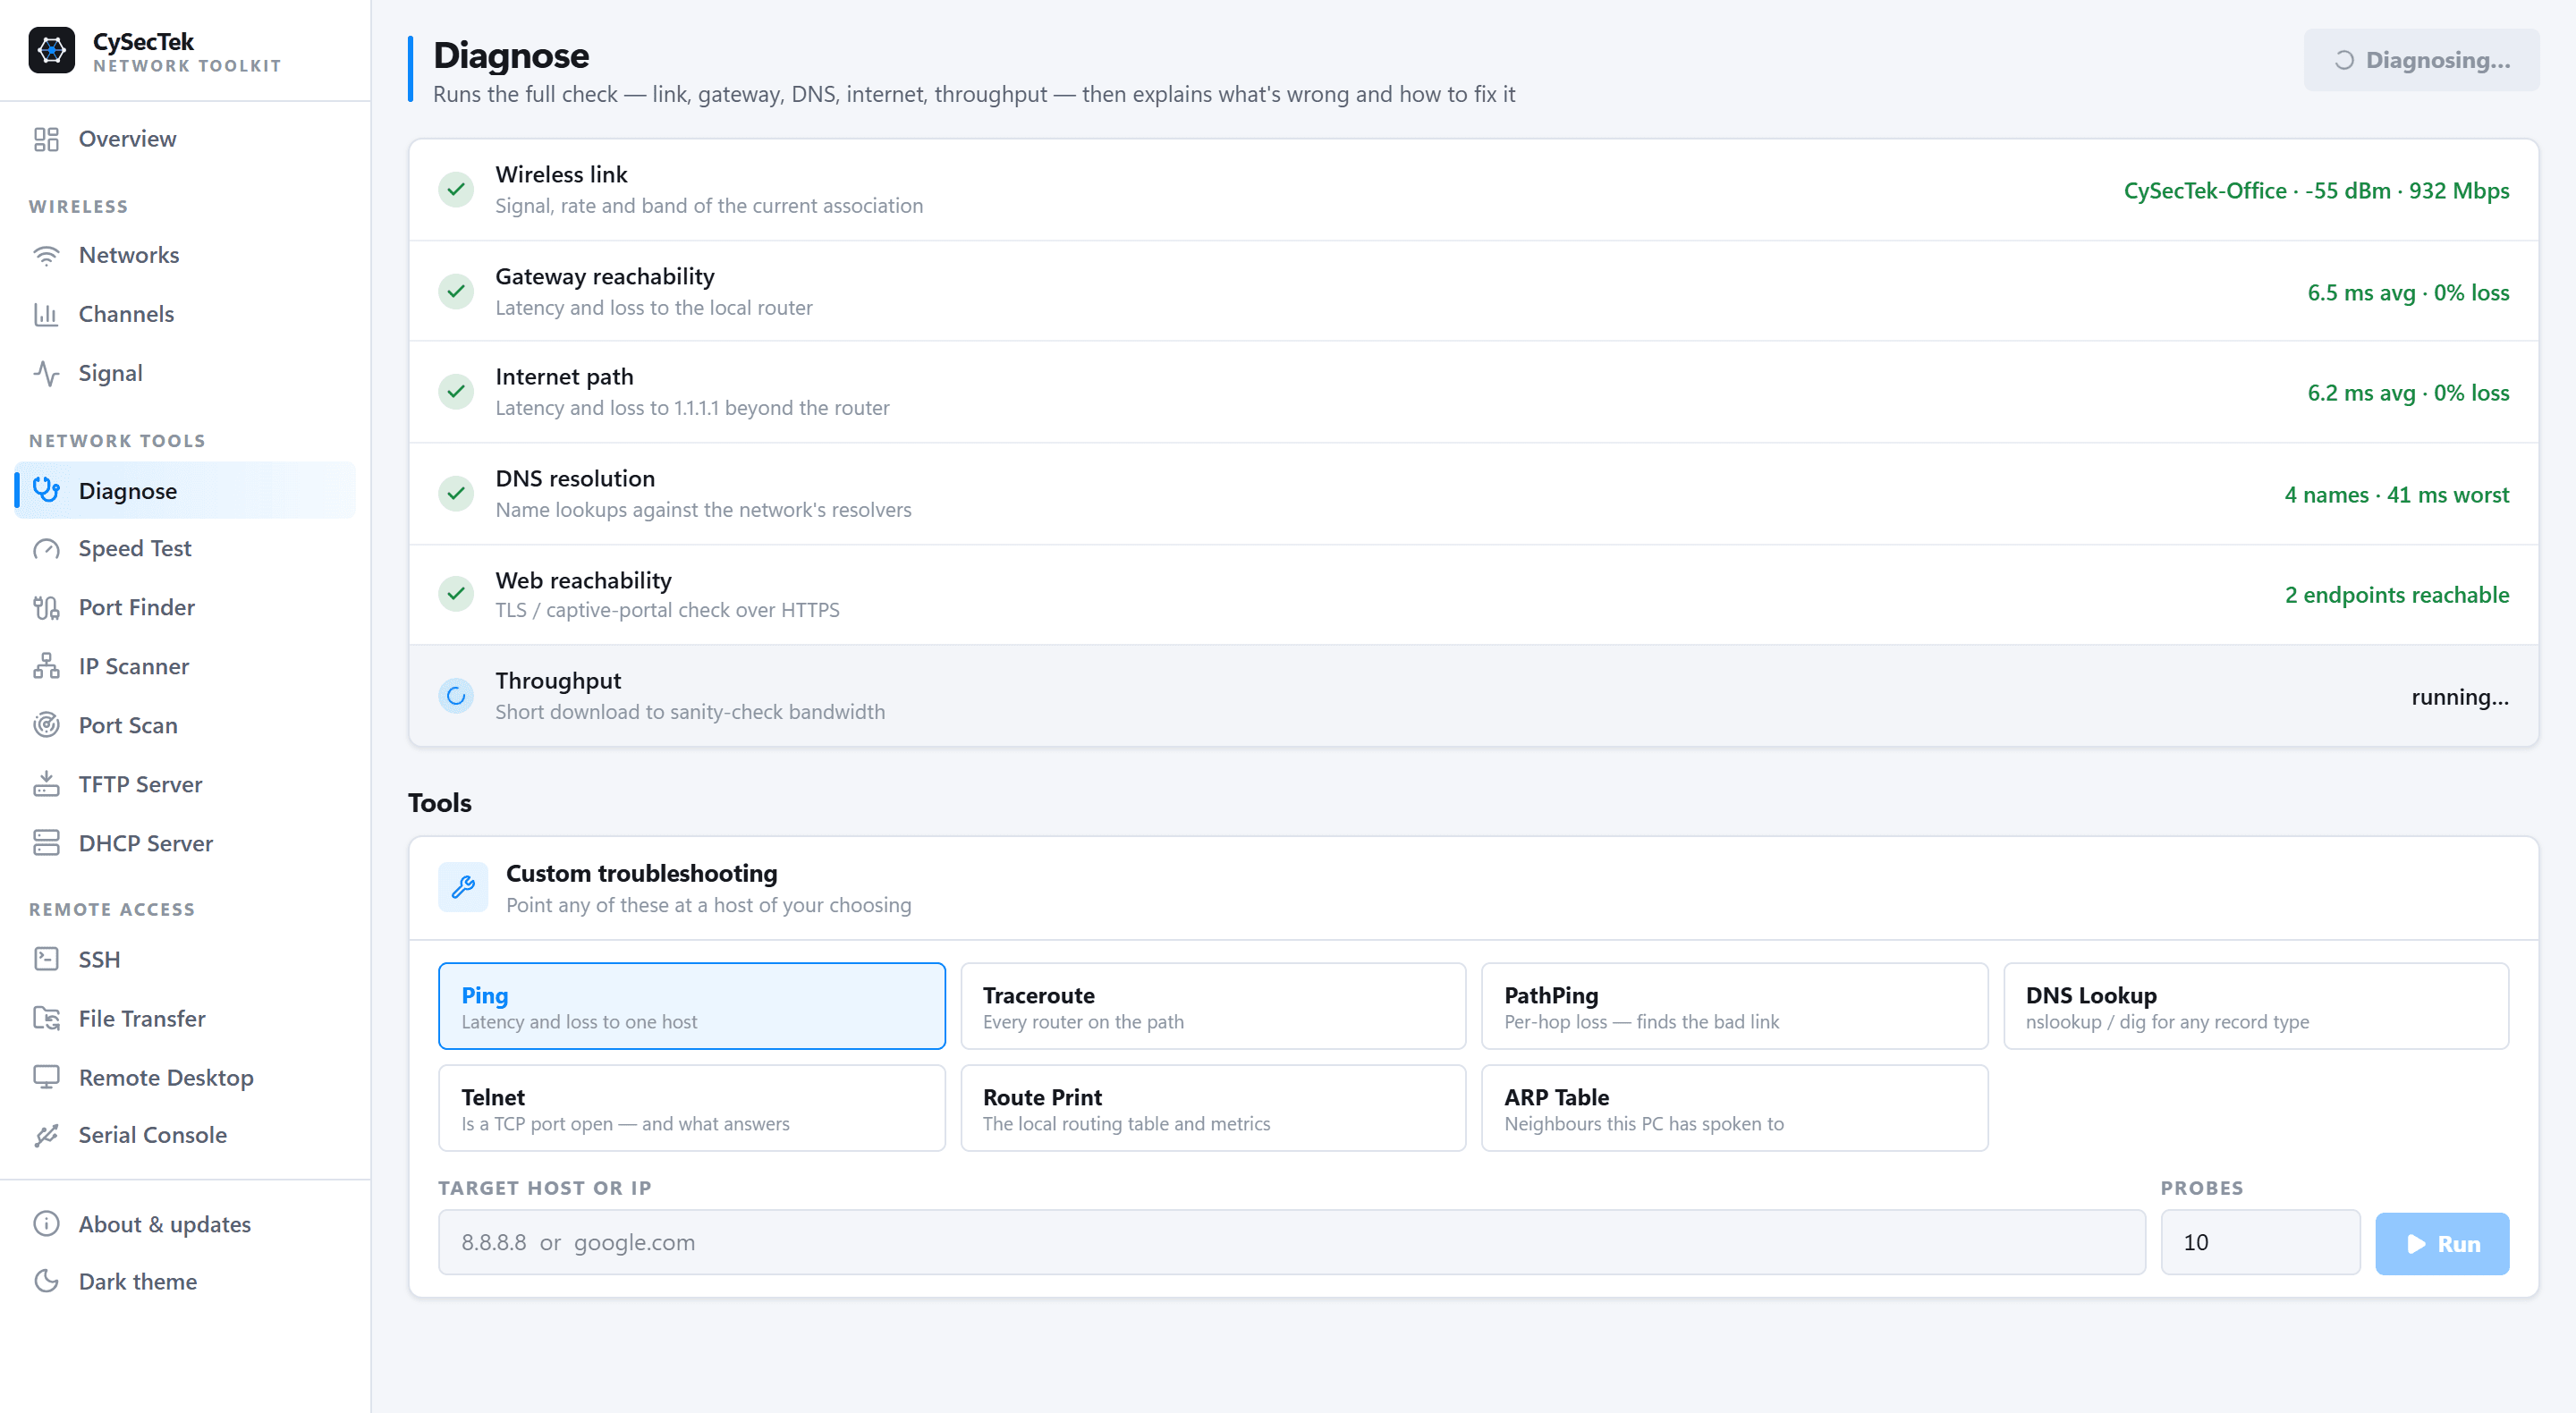
Task: Select the Ping tool card
Action: pos(691,1006)
